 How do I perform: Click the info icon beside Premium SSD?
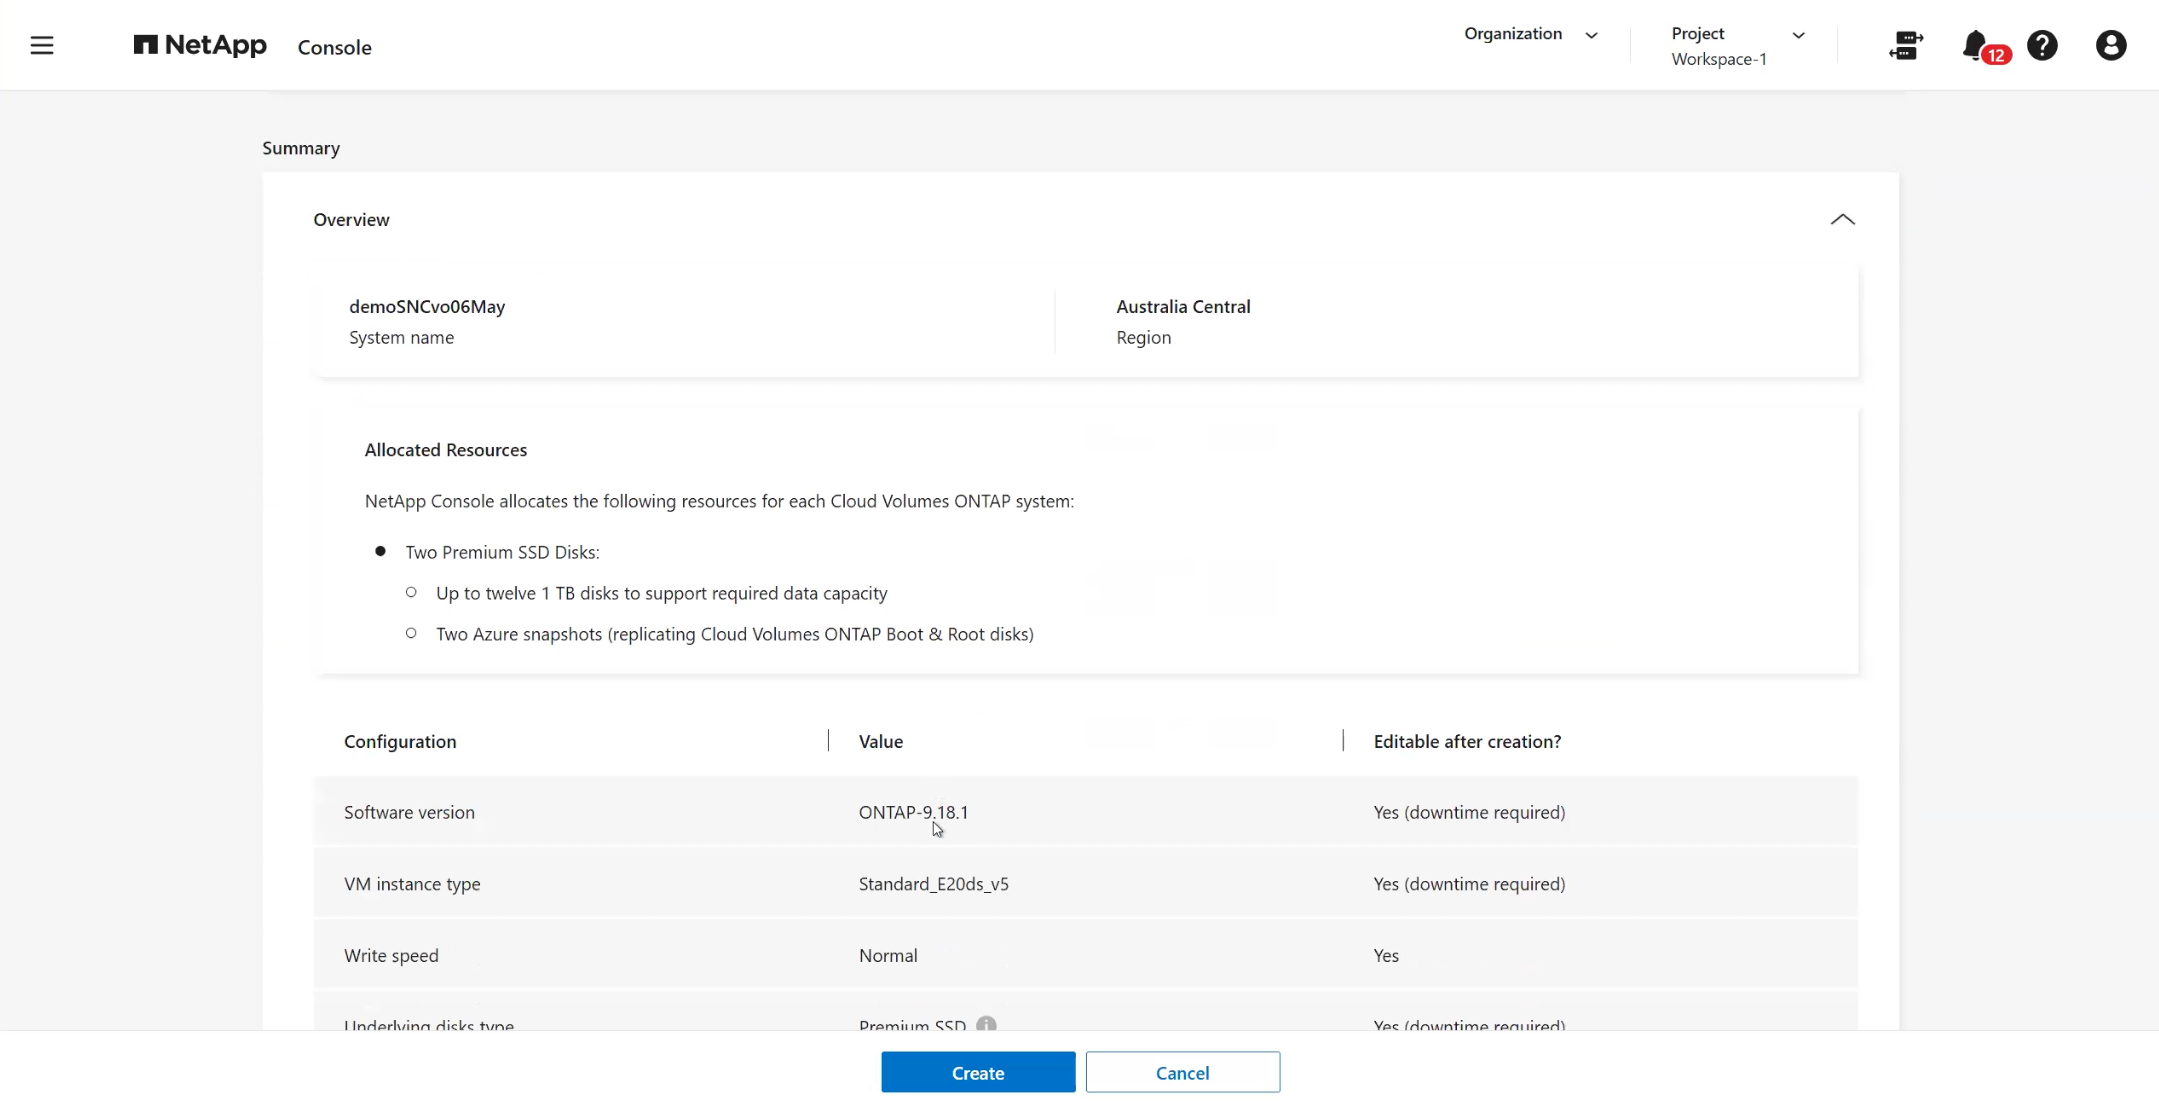(986, 1024)
